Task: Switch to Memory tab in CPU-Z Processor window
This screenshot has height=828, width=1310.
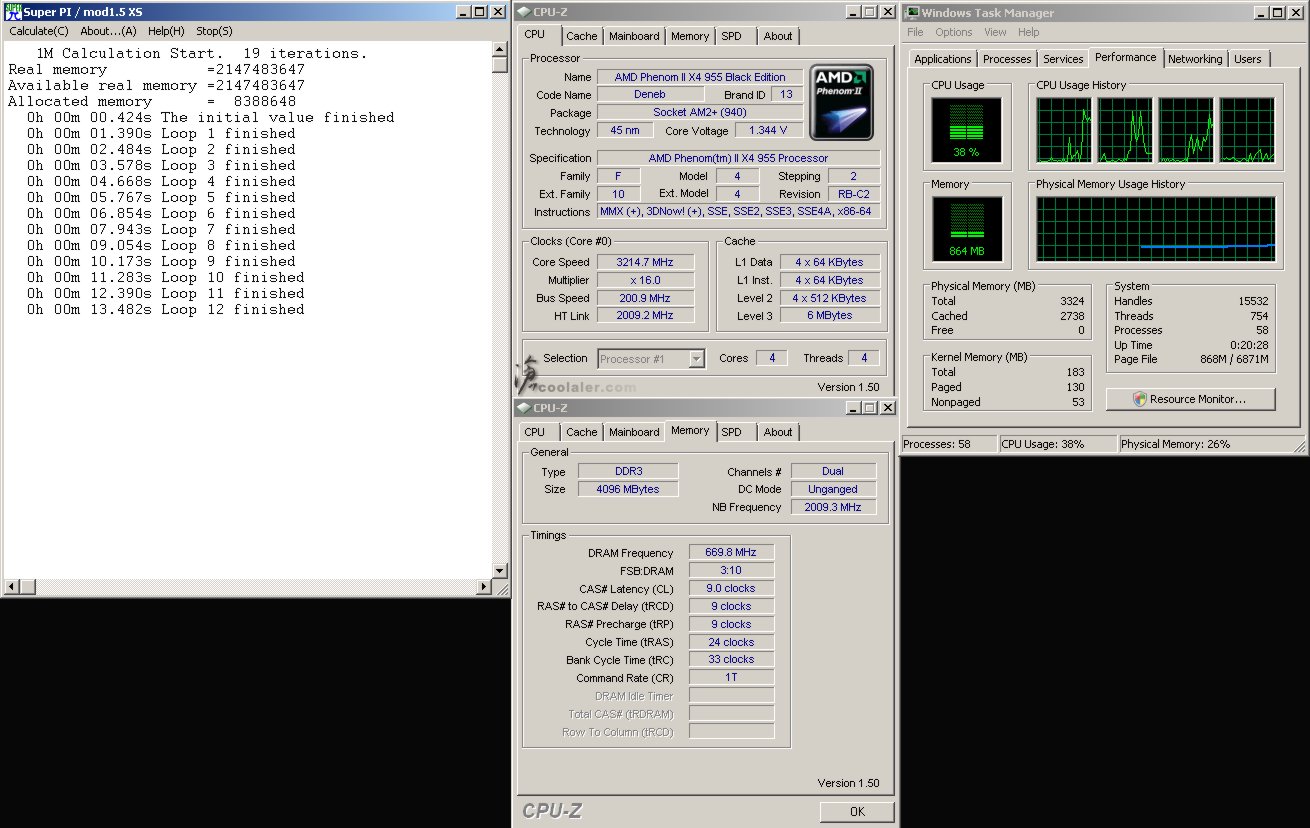Action: pyautogui.click(x=690, y=36)
